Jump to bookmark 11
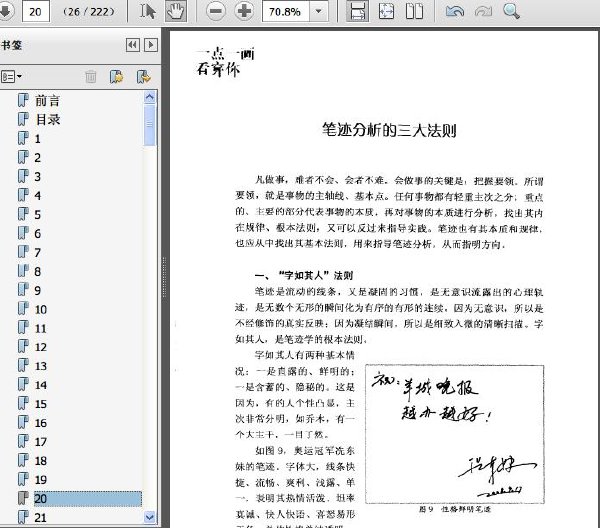Screen dimensions: 600x528 [41, 328]
